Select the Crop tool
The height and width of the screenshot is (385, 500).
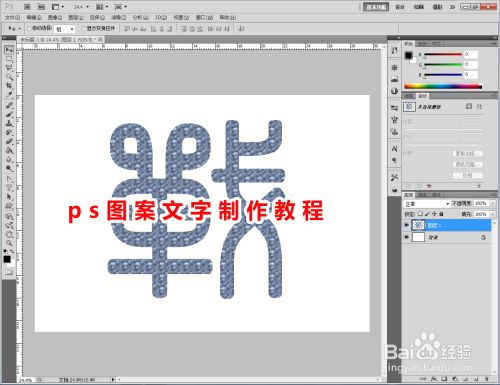(9, 86)
